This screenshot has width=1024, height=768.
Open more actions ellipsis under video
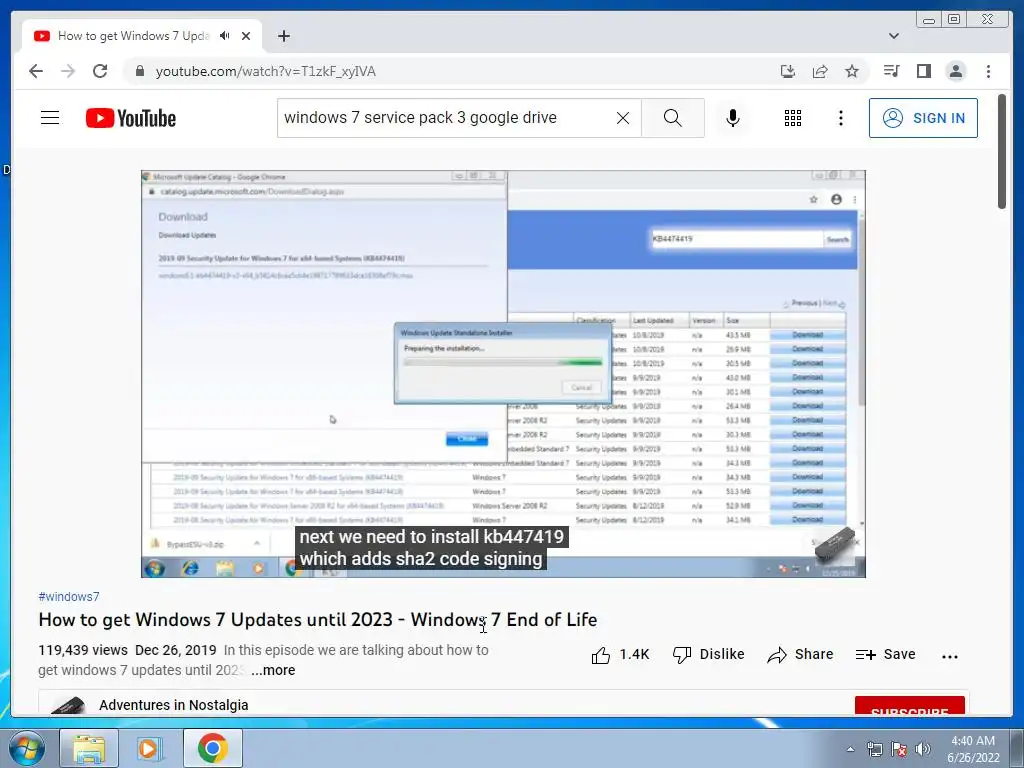click(x=950, y=656)
